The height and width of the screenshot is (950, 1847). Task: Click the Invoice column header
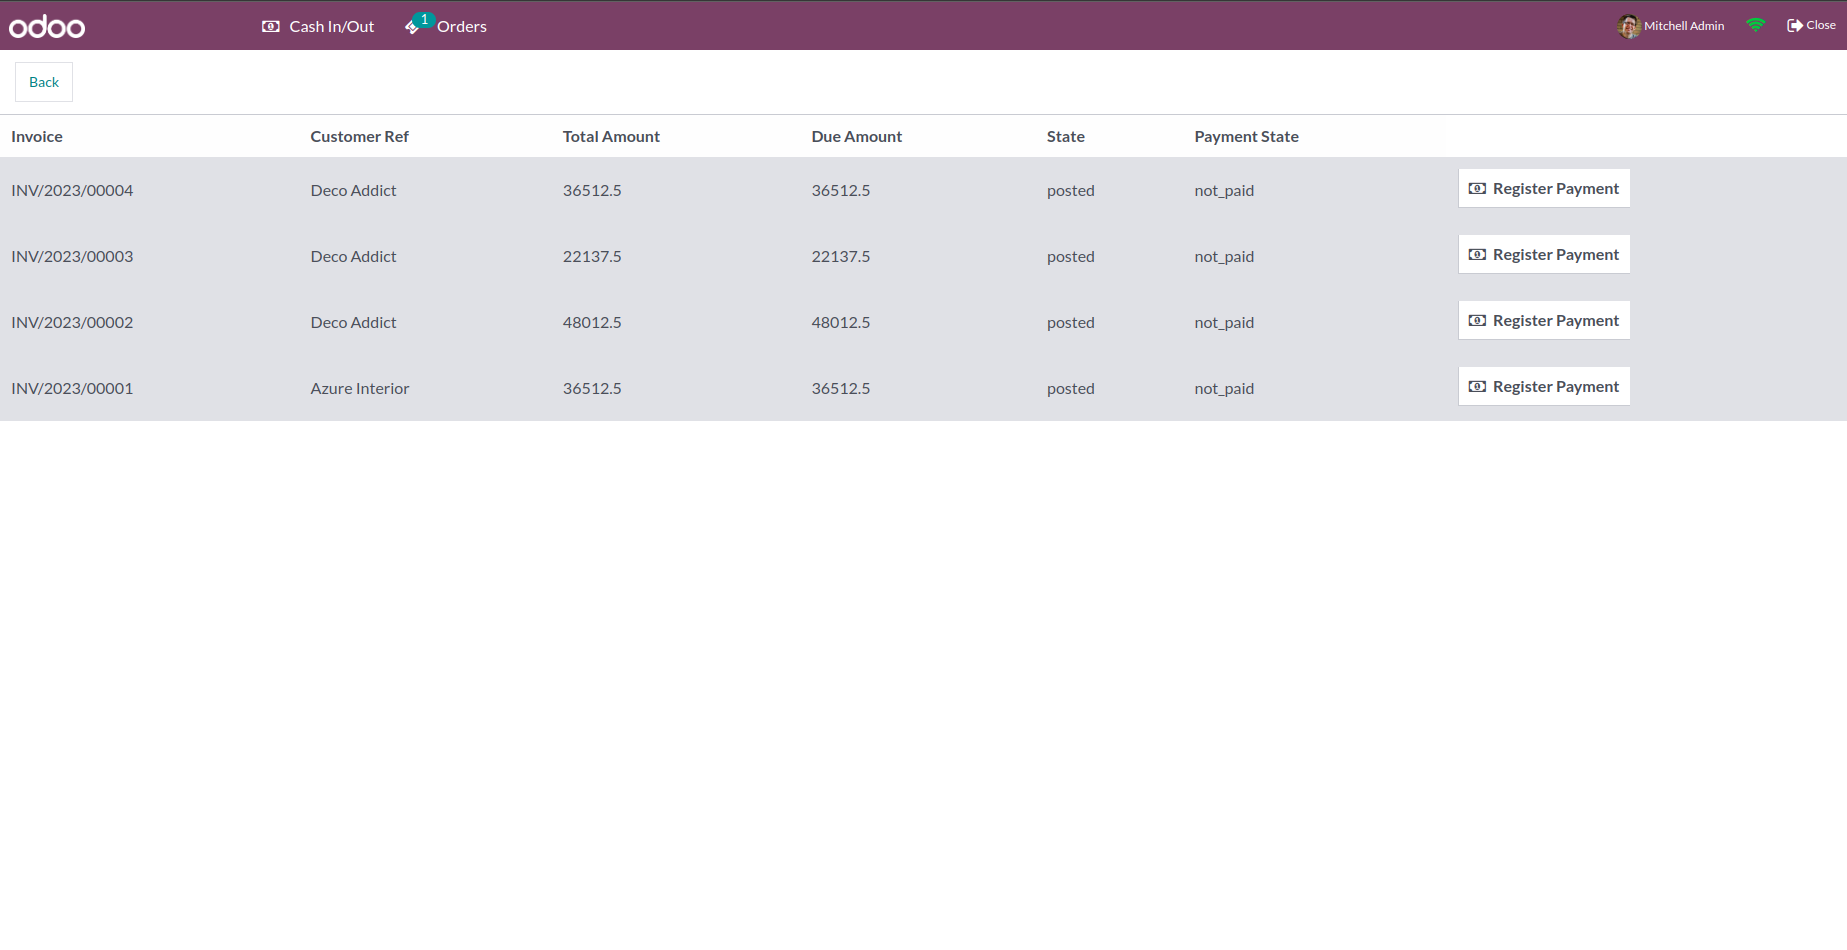point(37,136)
